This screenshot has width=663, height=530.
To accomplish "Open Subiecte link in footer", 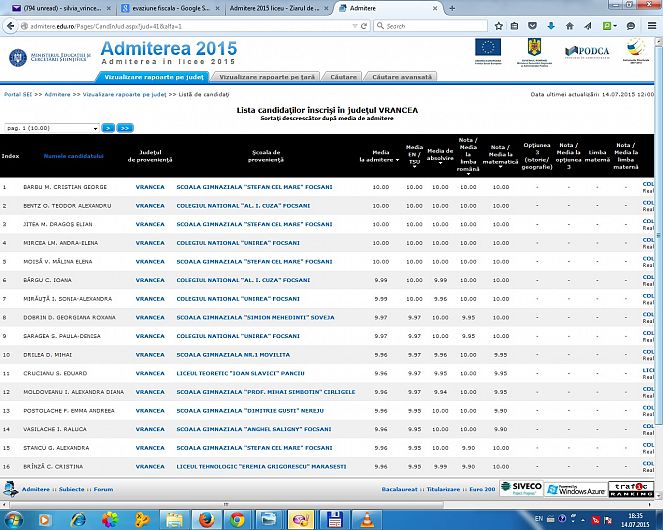I will 71,489.
